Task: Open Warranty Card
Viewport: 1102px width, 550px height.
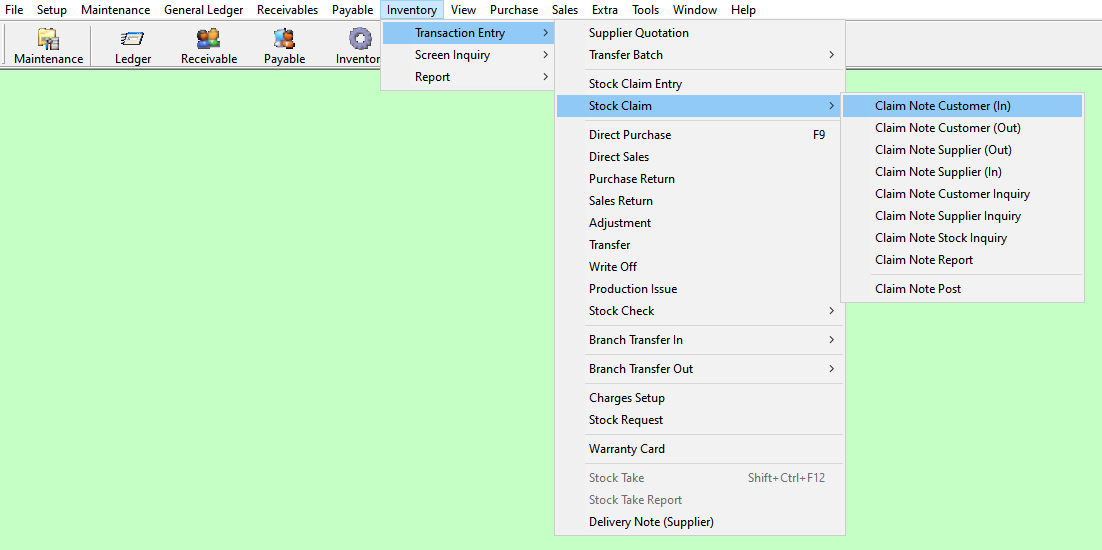Action: click(x=700, y=449)
